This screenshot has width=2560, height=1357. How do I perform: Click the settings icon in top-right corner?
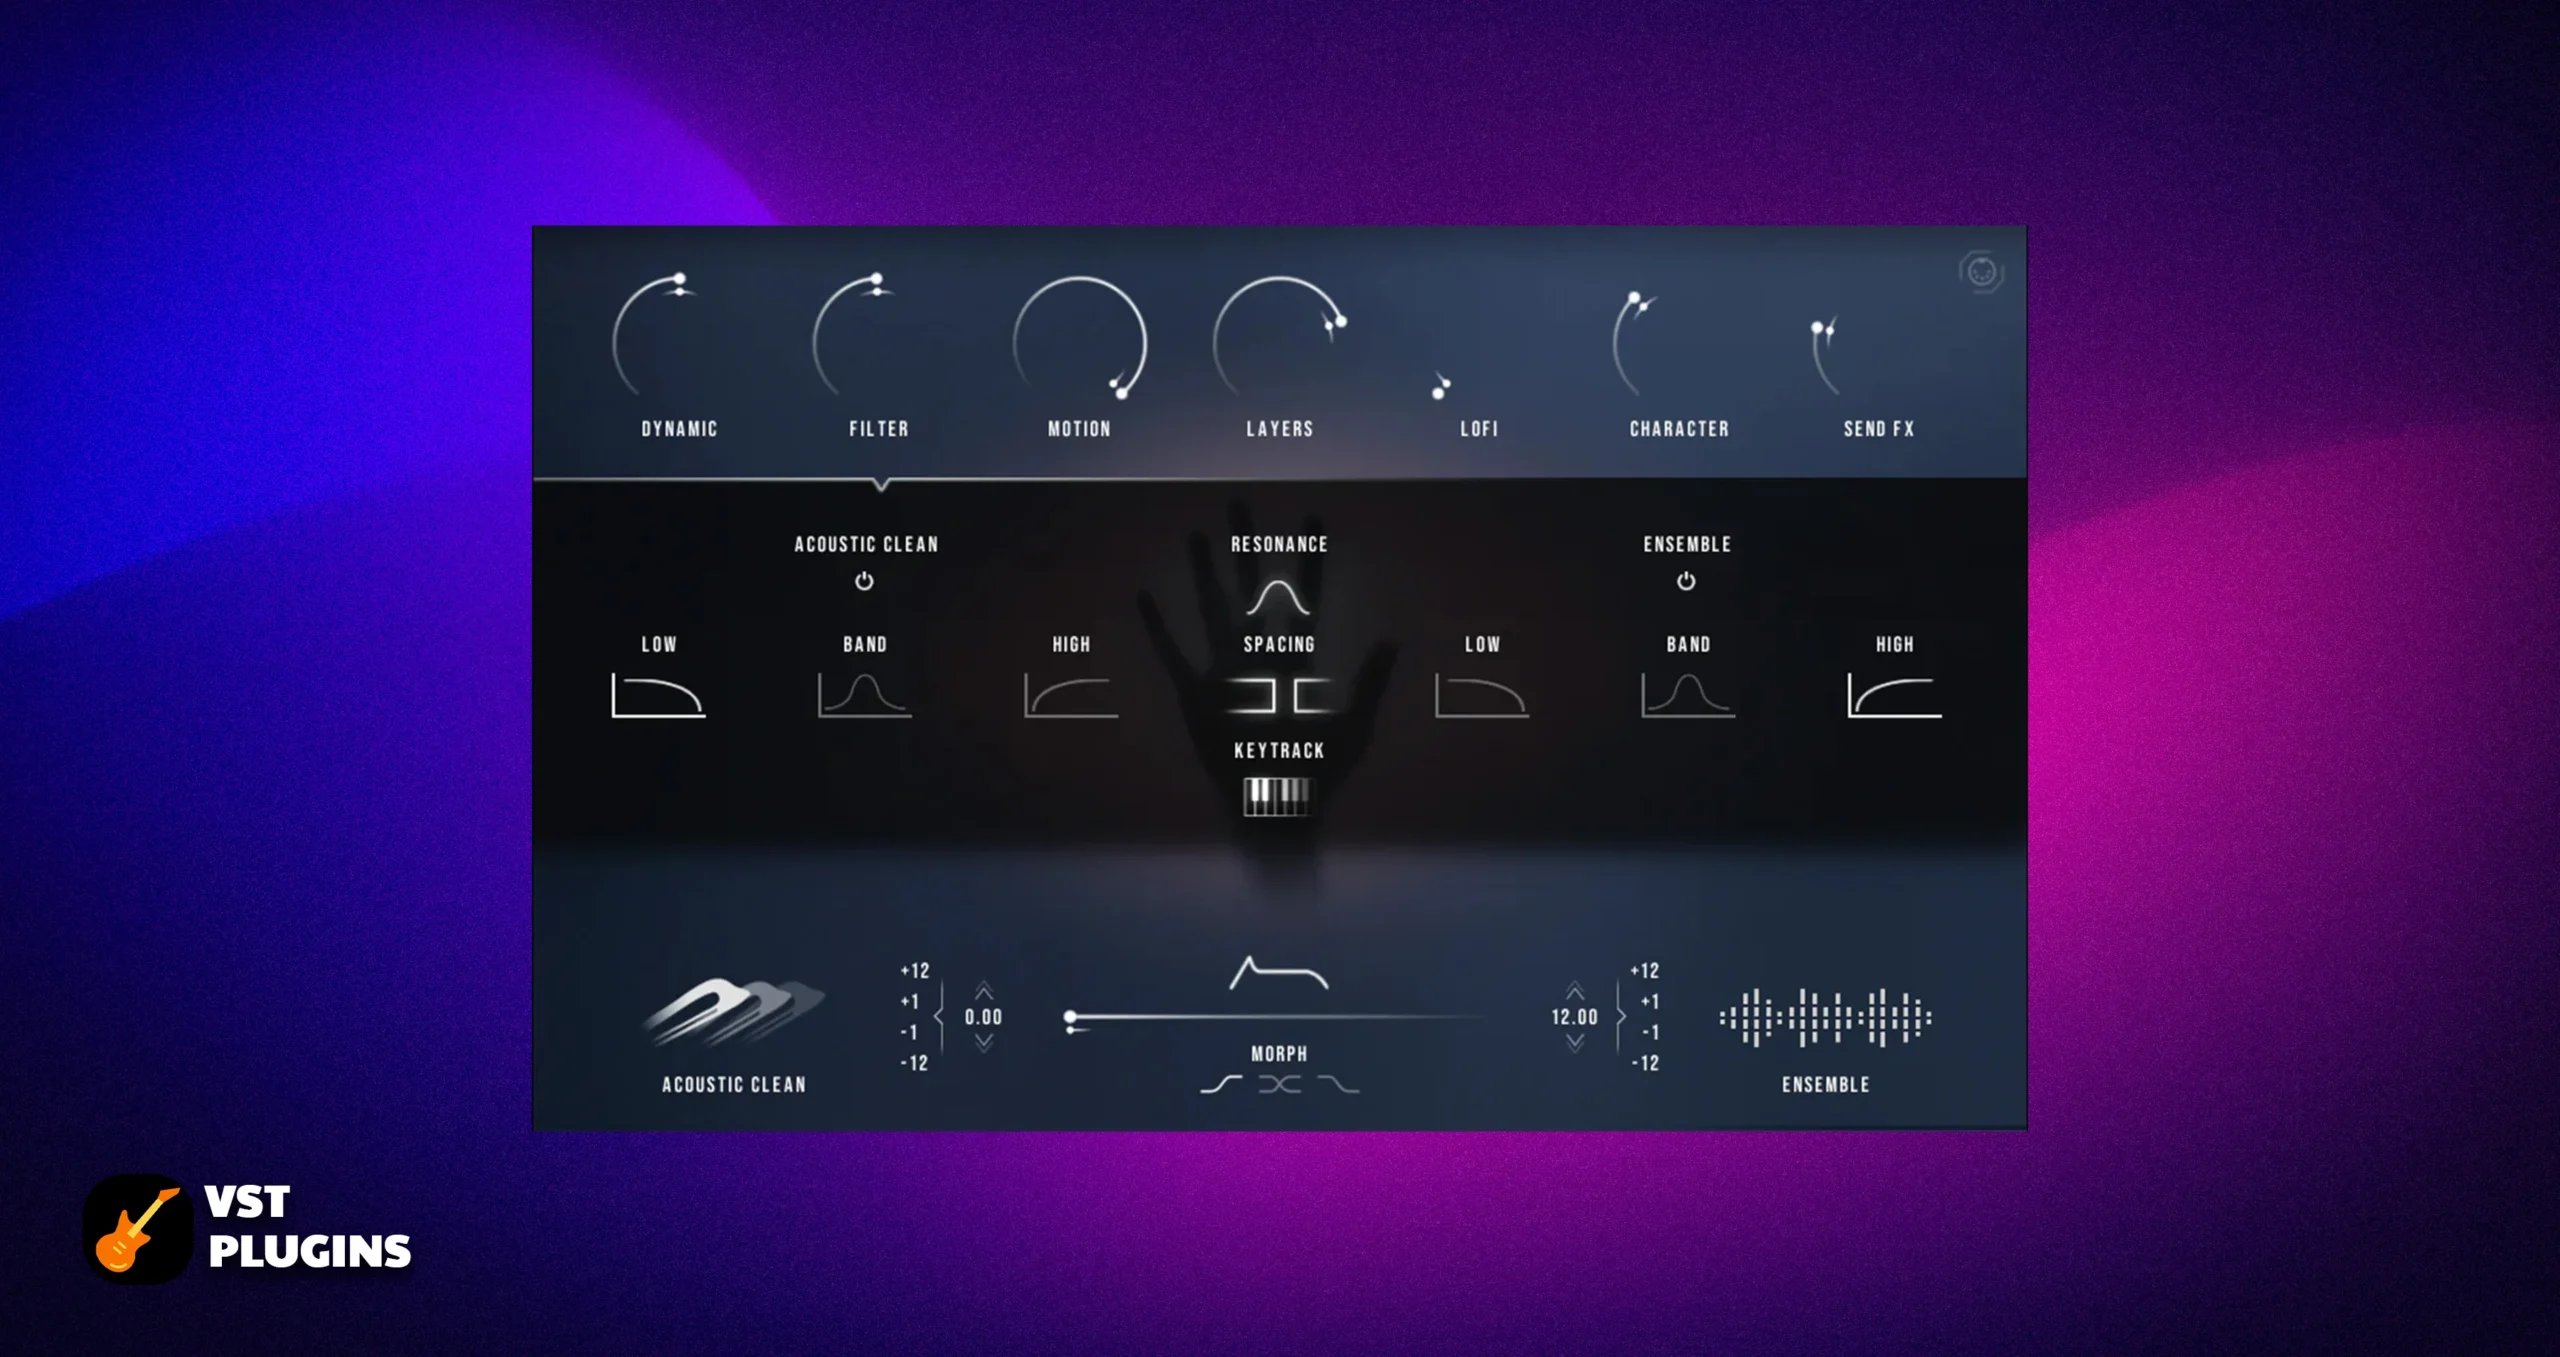1981,272
